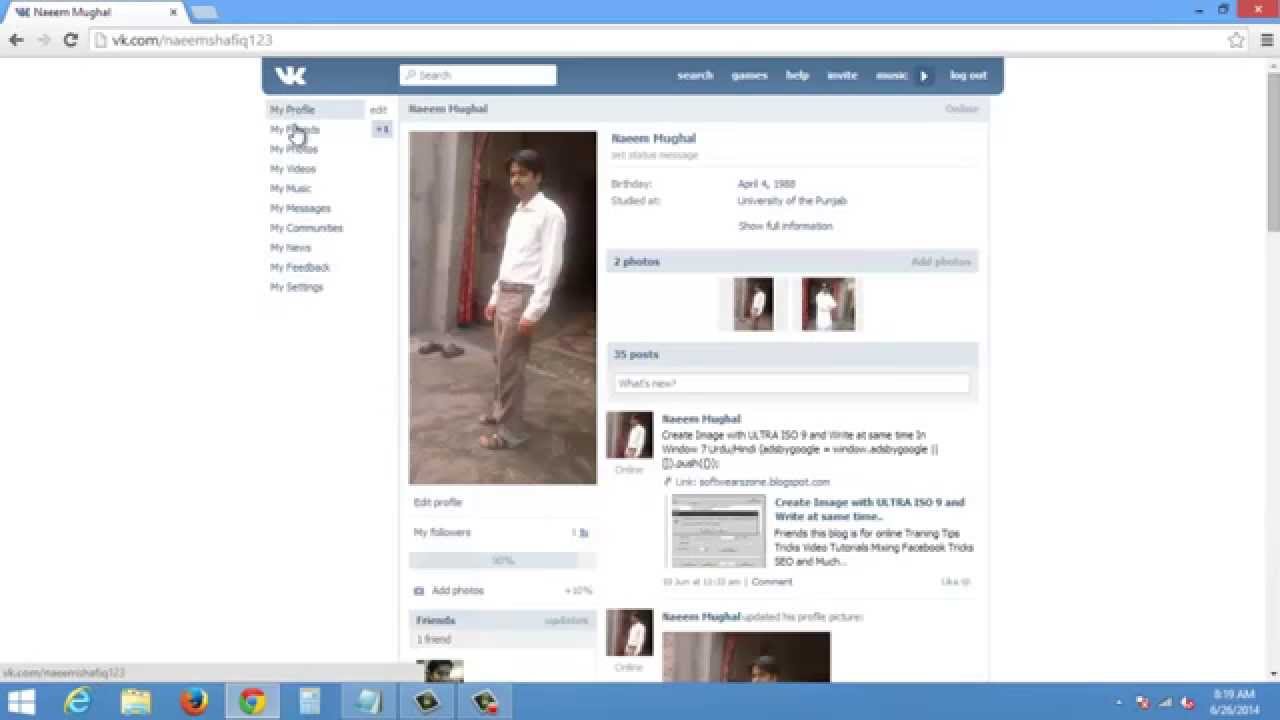The width and height of the screenshot is (1280, 720).
Task: Switch to Chrome in the taskbar
Action: coord(252,702)
